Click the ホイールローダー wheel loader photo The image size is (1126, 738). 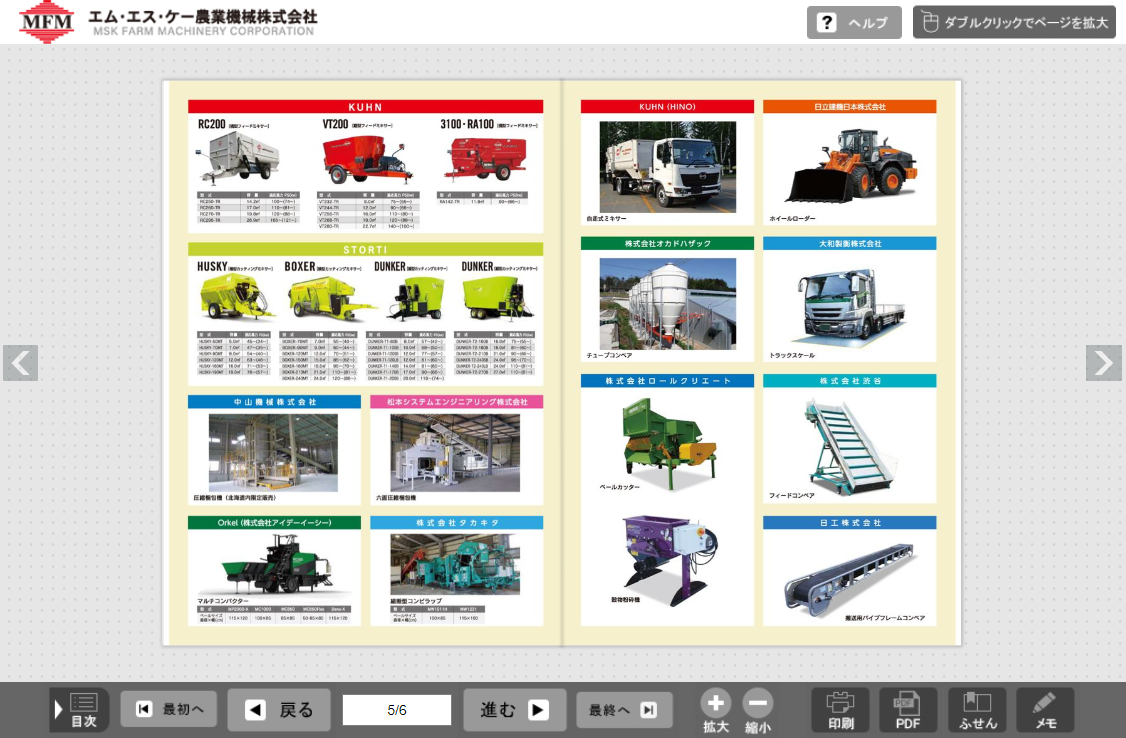(851, 166)
